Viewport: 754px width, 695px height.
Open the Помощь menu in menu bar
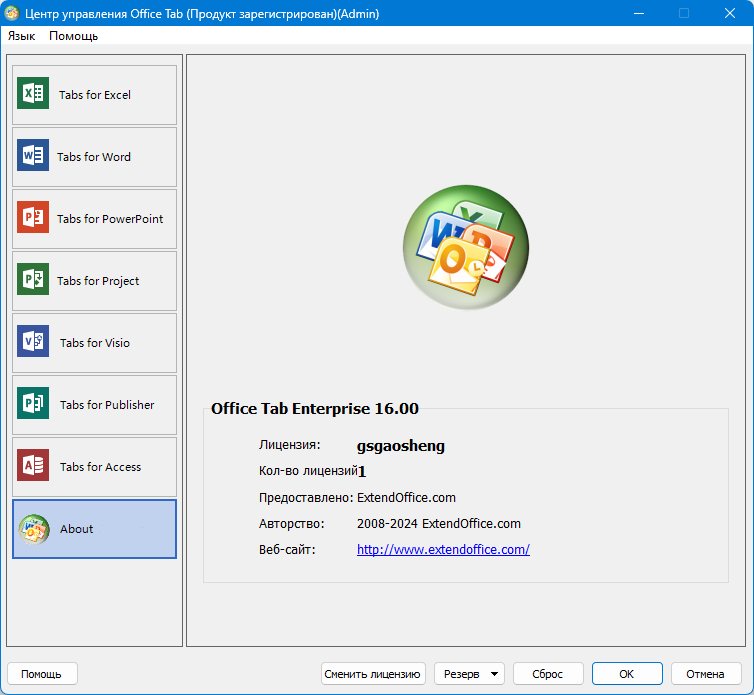pos(74,36)
